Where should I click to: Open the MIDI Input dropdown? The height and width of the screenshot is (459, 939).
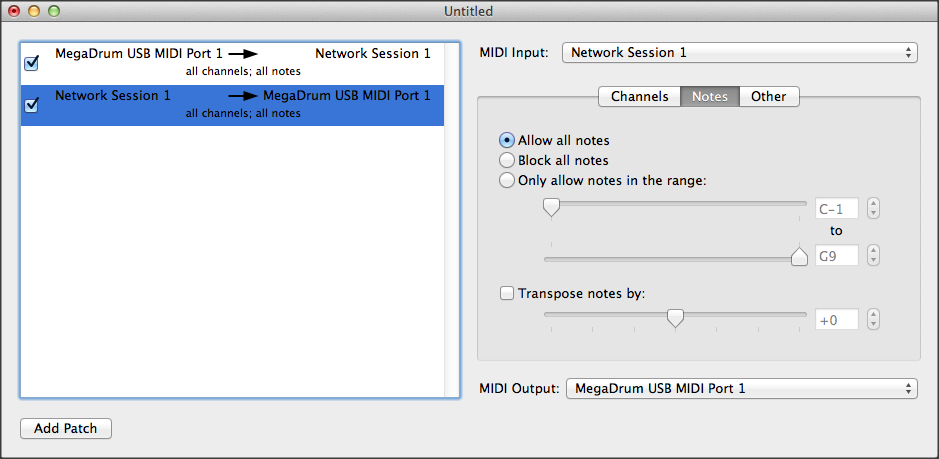[x=740, y=52]
